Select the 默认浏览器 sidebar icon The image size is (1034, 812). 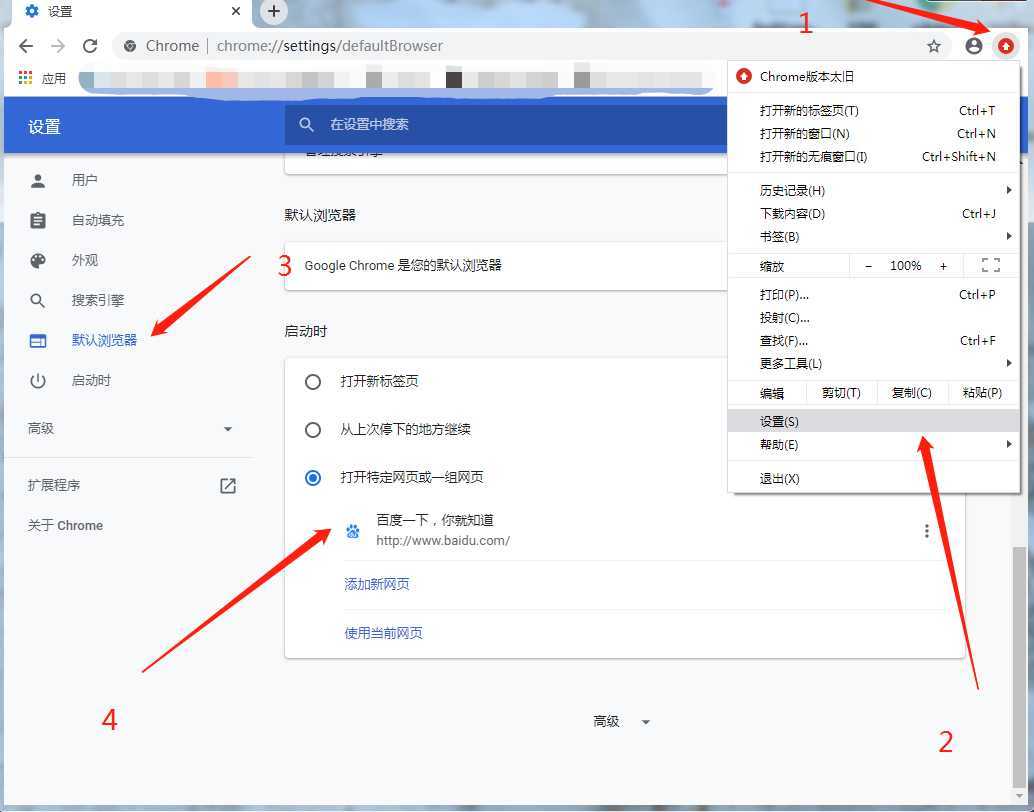tap(38, 340)
